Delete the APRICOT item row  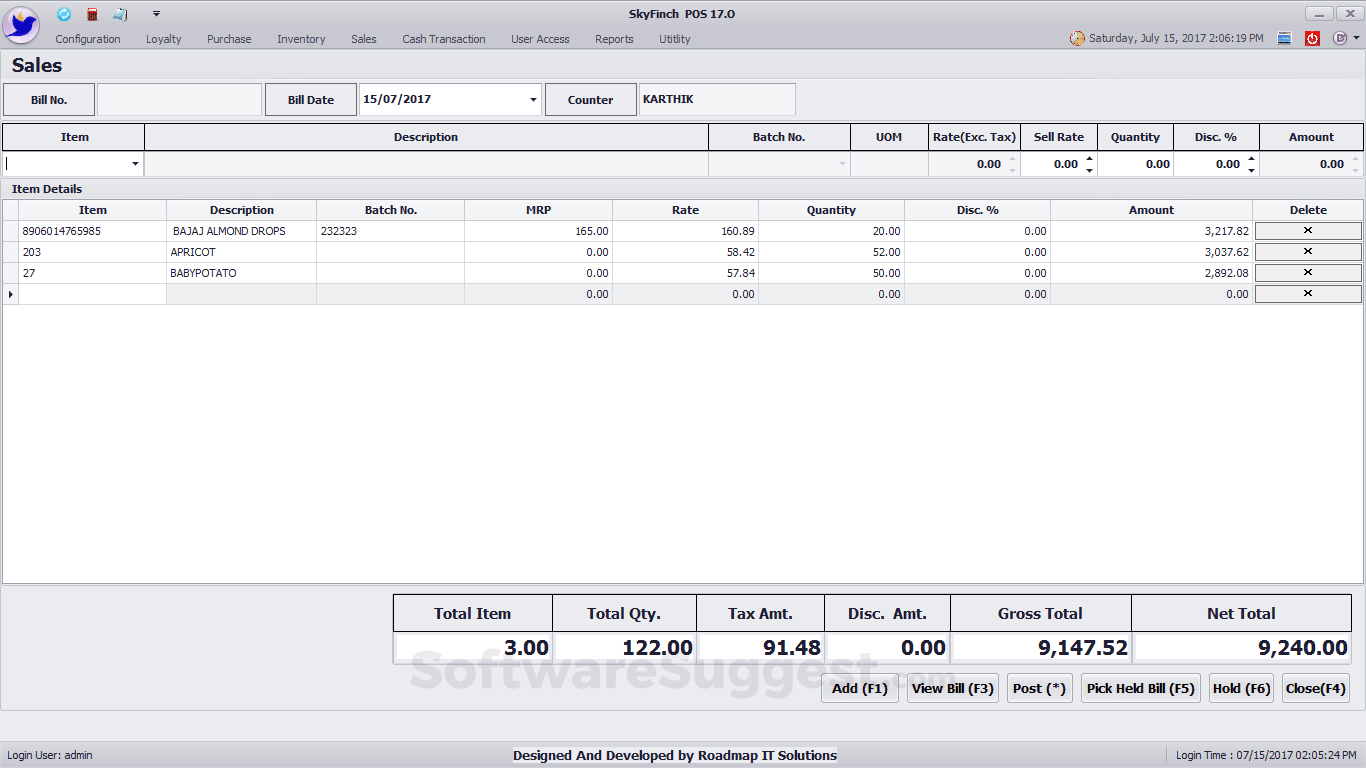1308,252
